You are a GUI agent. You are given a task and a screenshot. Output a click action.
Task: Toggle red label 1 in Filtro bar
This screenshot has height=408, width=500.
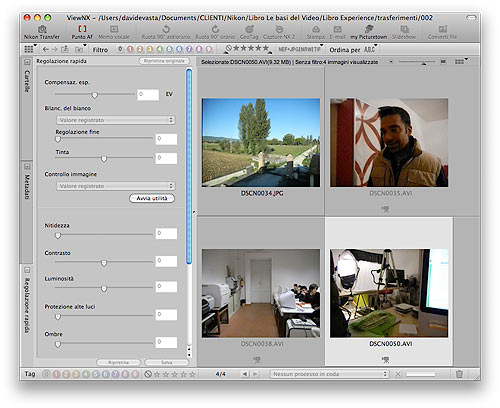coord(130,49)
